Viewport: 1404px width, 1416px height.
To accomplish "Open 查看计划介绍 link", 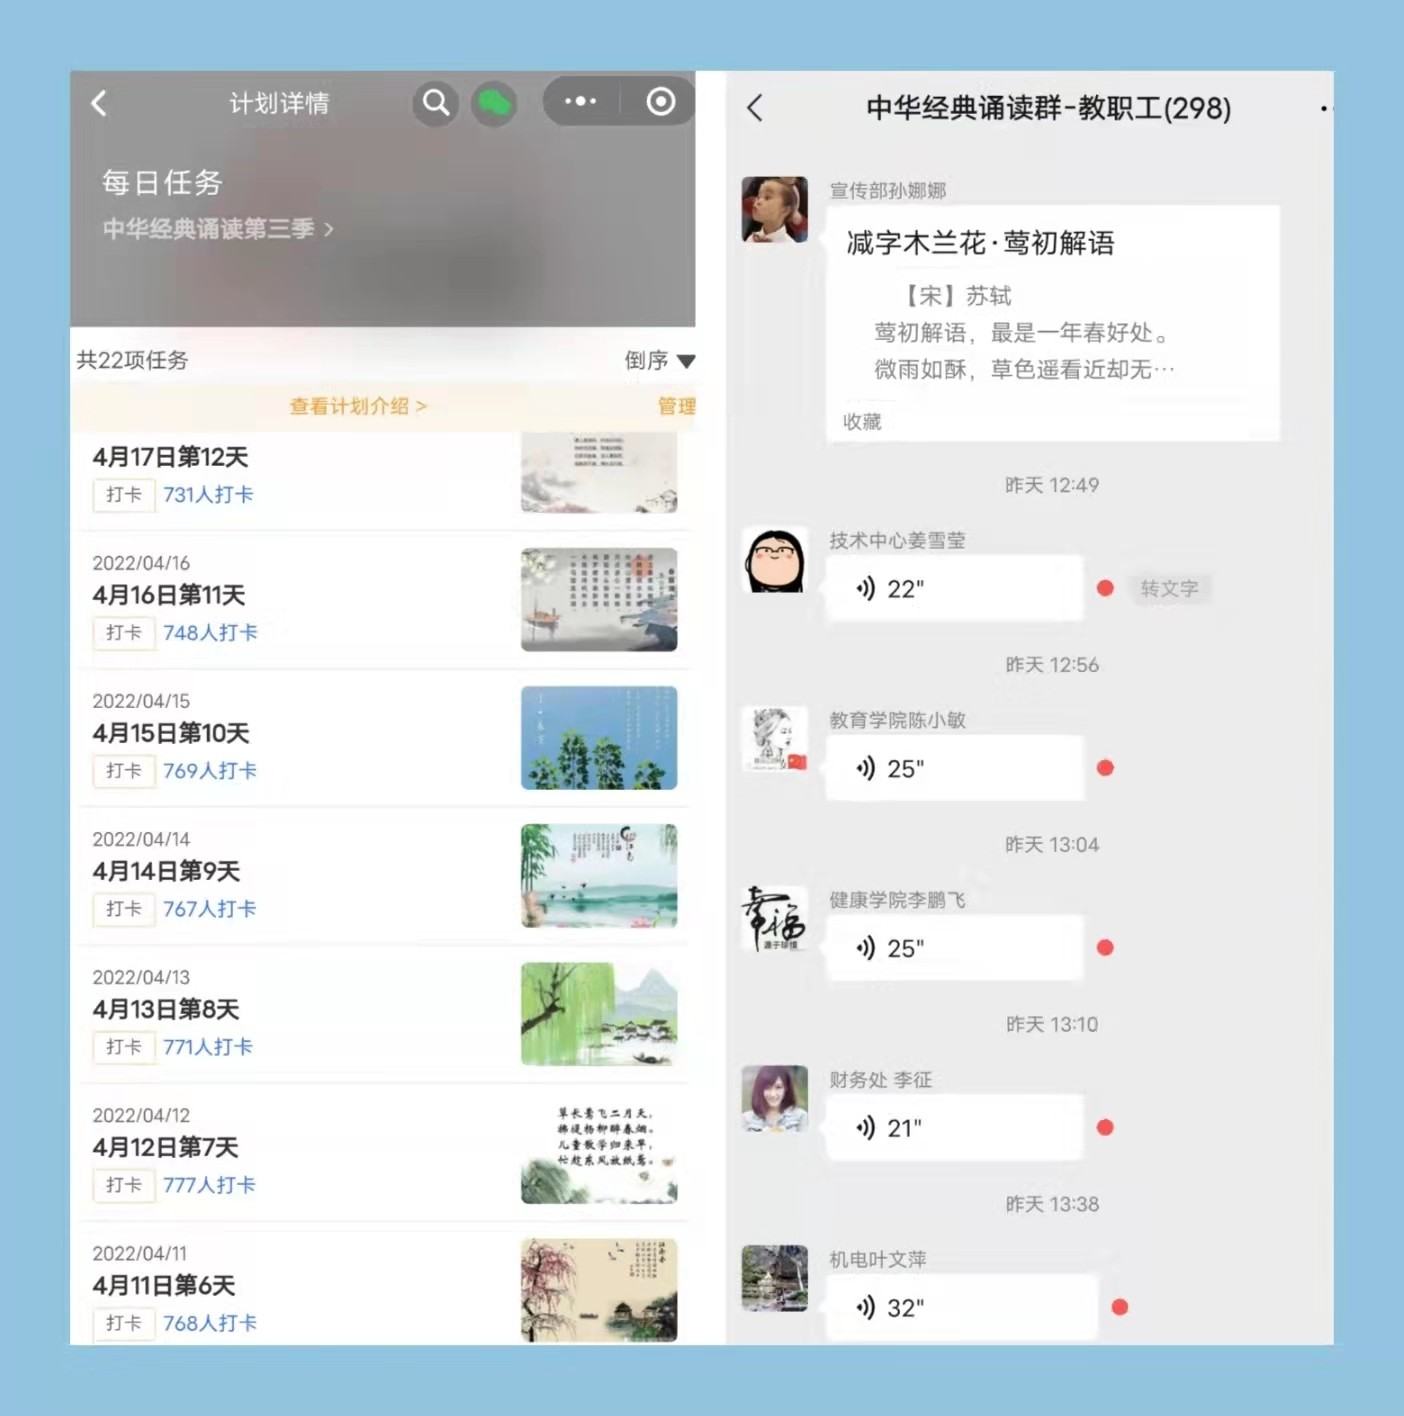I will tap(358, 406).
